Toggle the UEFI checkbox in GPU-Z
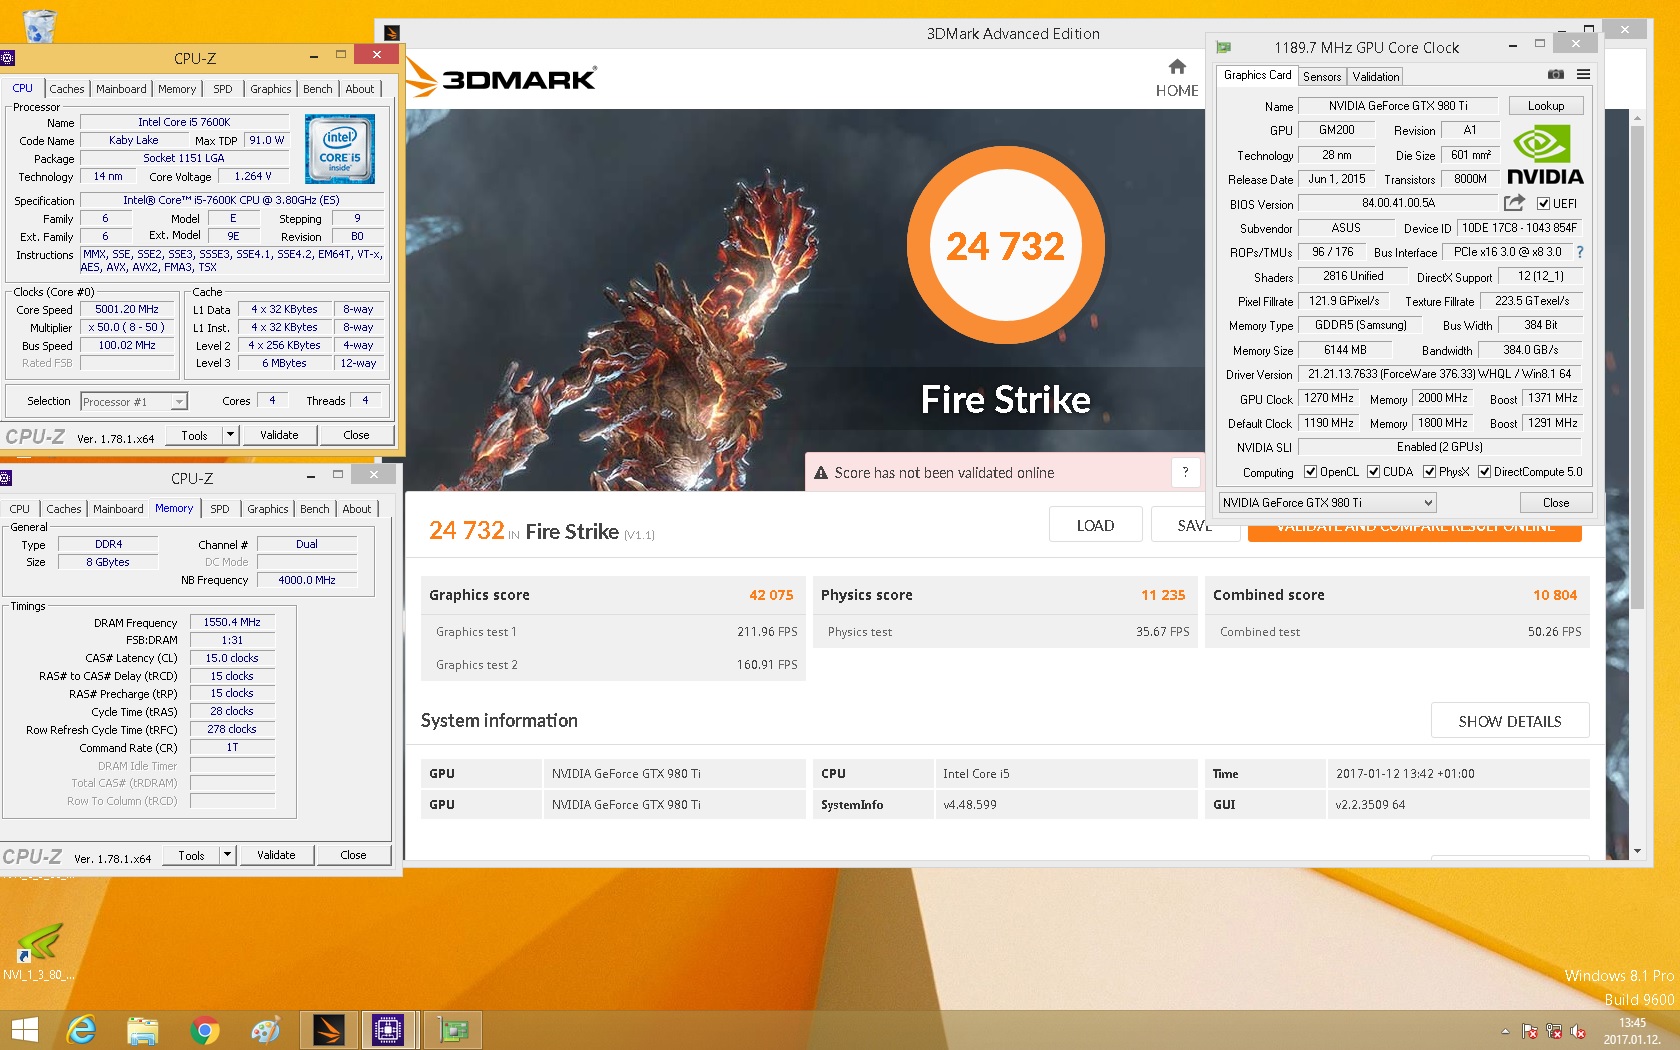 click(x=1543, y=204)
